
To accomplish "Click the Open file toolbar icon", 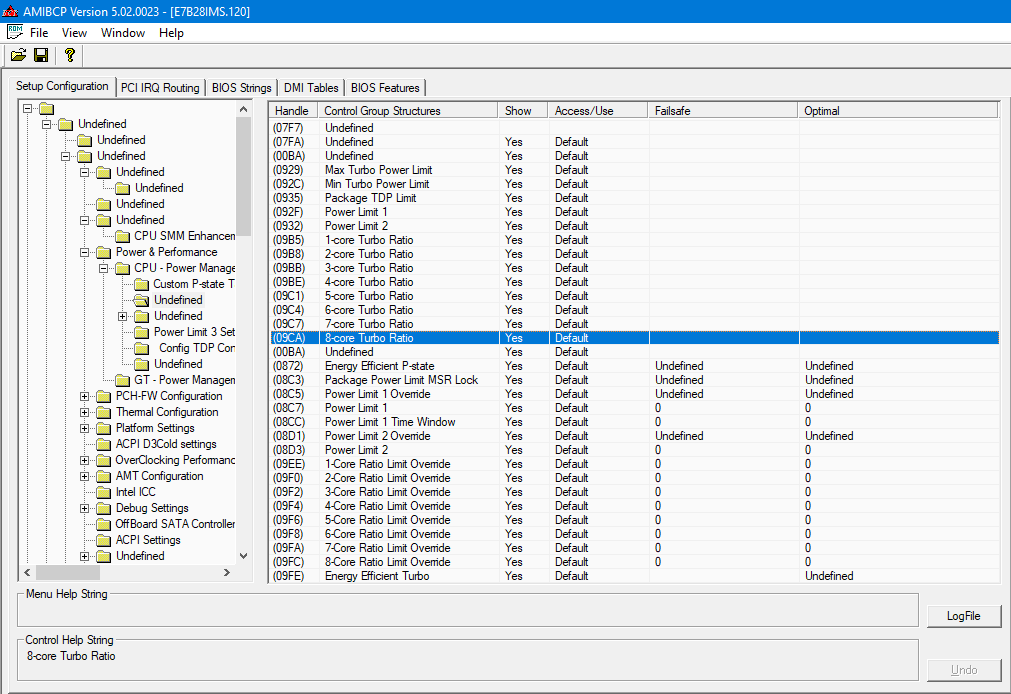I will coord(18,55).
